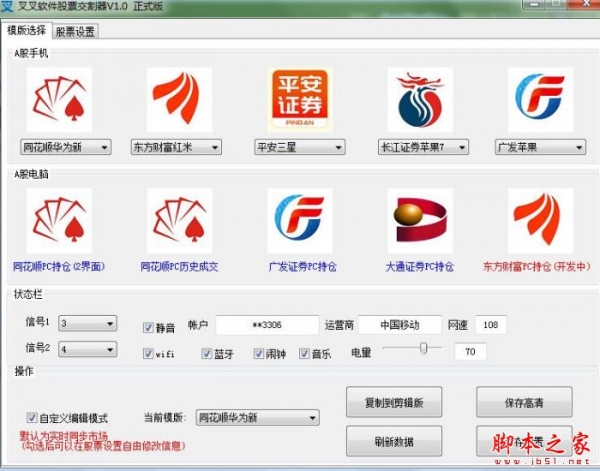
Task: Choose the 平安证券 orange logo icon
Action: pyautogui.click(x=300, y=99)
